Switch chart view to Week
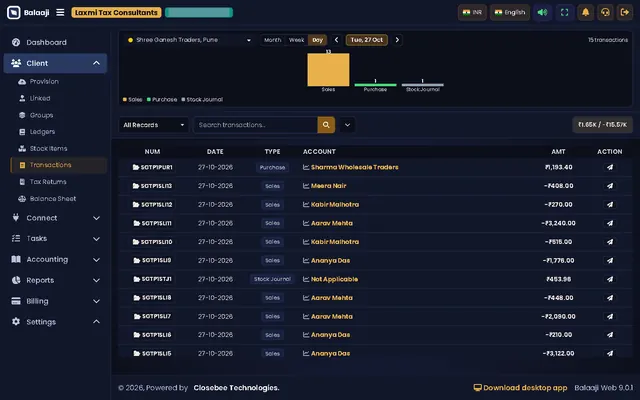Image resolution: width=640 pixels, height=400 pixels. coord(296,40)
